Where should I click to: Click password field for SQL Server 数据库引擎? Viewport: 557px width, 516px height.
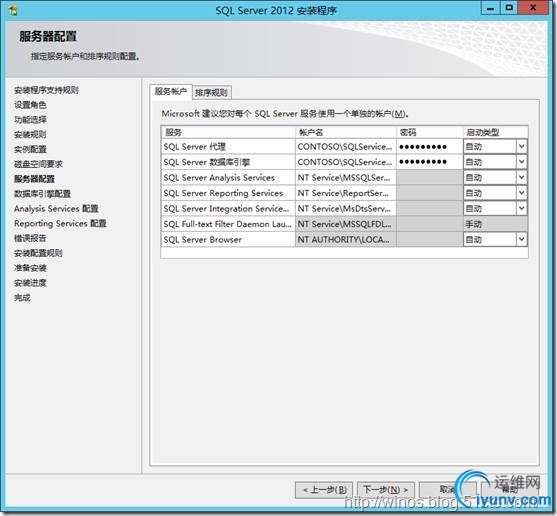[x=429, y=162]
